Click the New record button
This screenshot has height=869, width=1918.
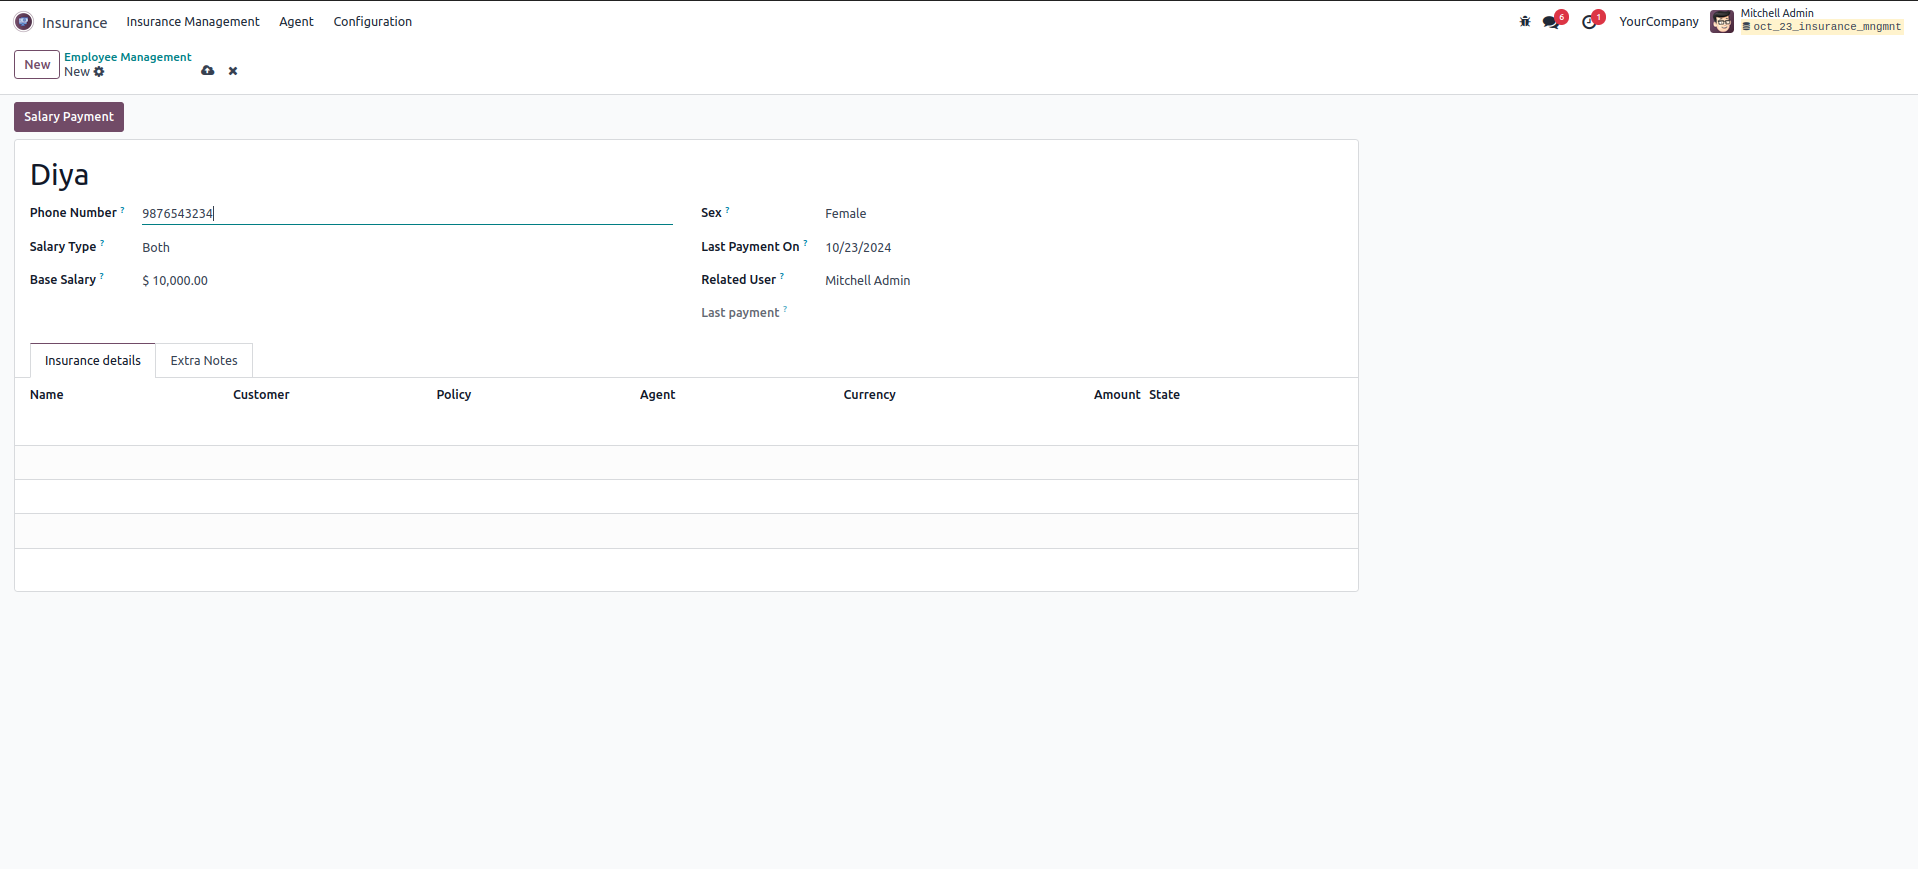tap(37, 64)
